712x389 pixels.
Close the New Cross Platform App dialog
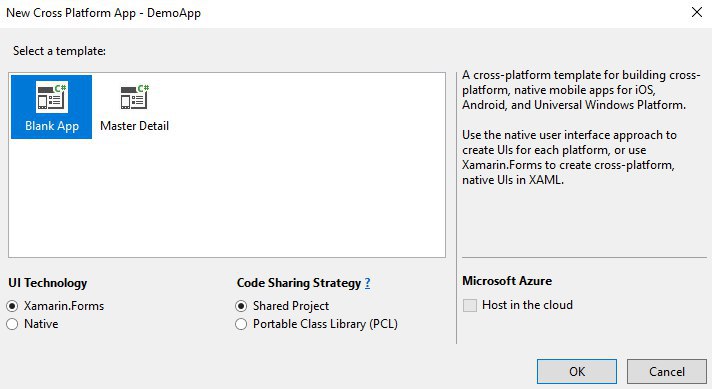[x=697, y=12]
